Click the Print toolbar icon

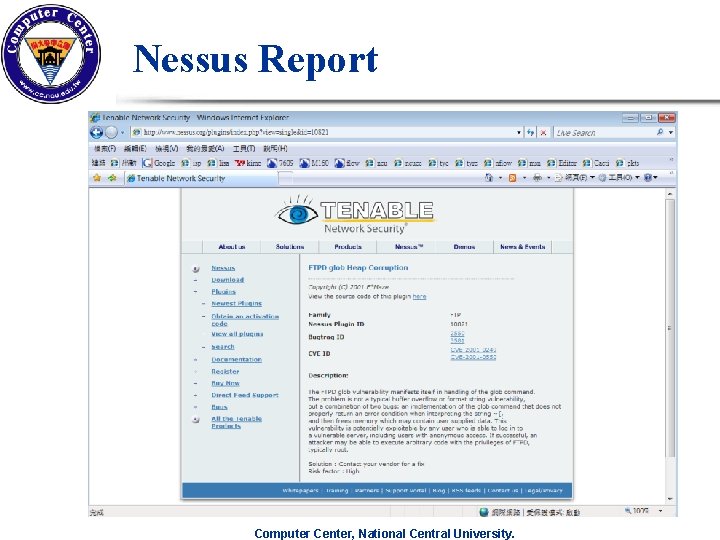pyautogui.click(x=537, y=178)
